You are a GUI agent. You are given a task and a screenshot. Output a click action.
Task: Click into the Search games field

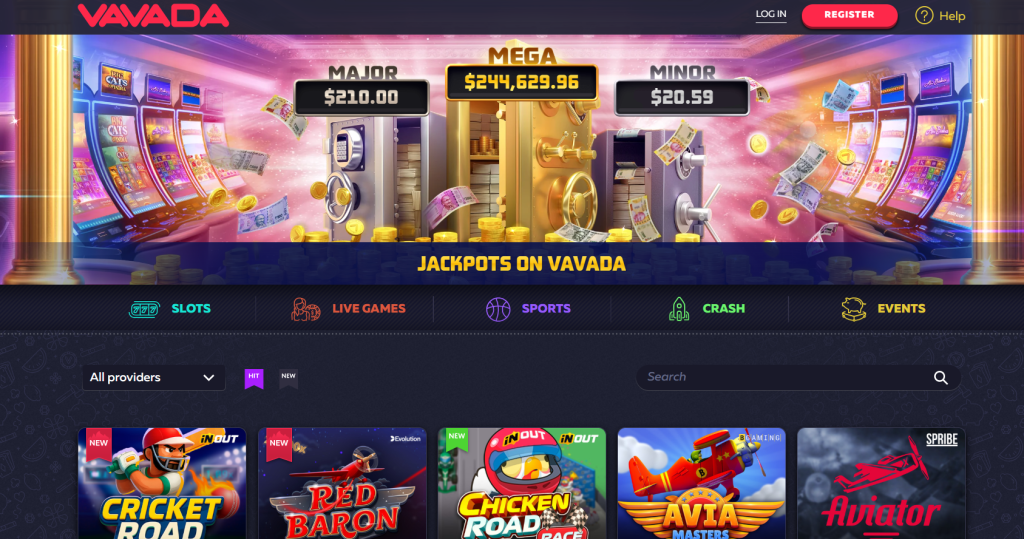(798, 378)
